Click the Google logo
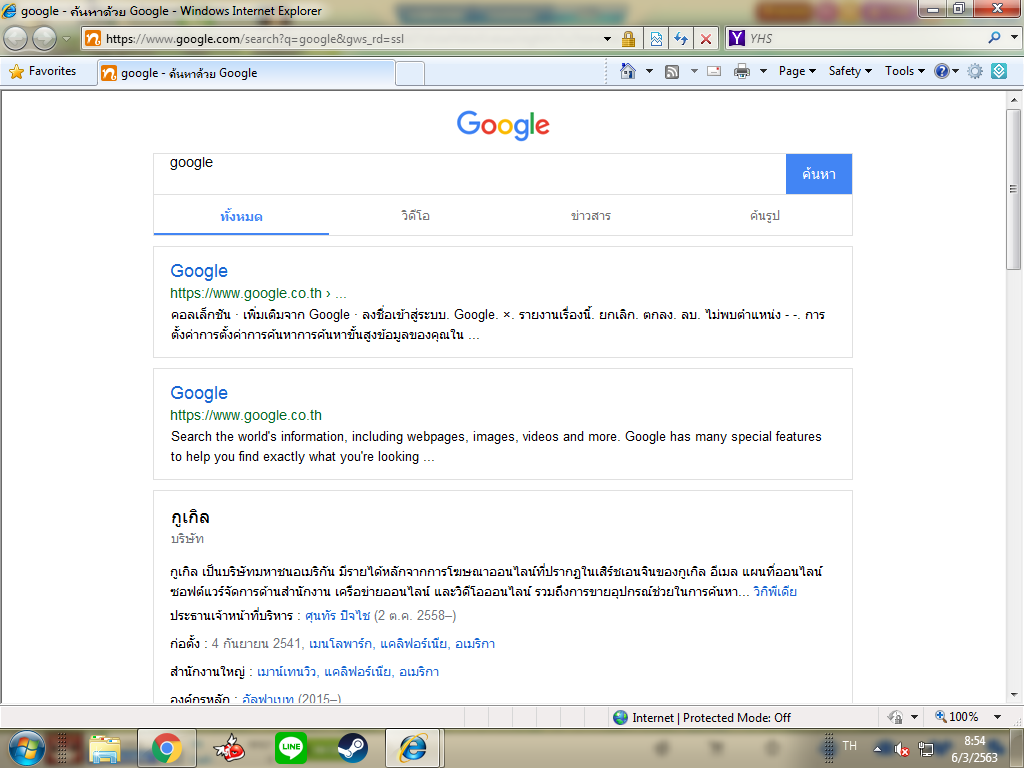The image size is (1024, 768). 503,125
